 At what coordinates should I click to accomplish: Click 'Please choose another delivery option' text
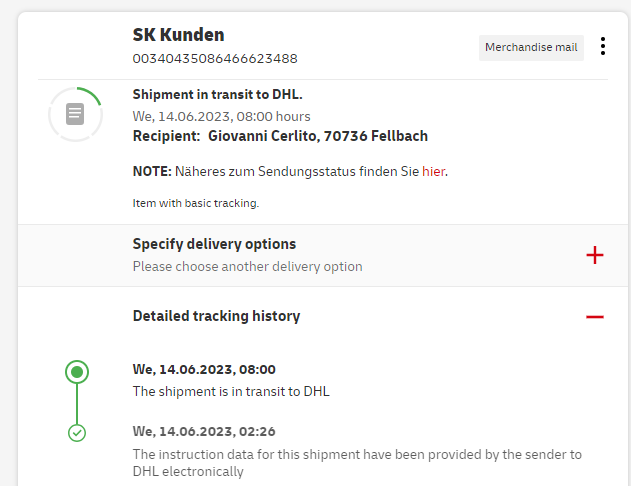[x=247, y=267]
